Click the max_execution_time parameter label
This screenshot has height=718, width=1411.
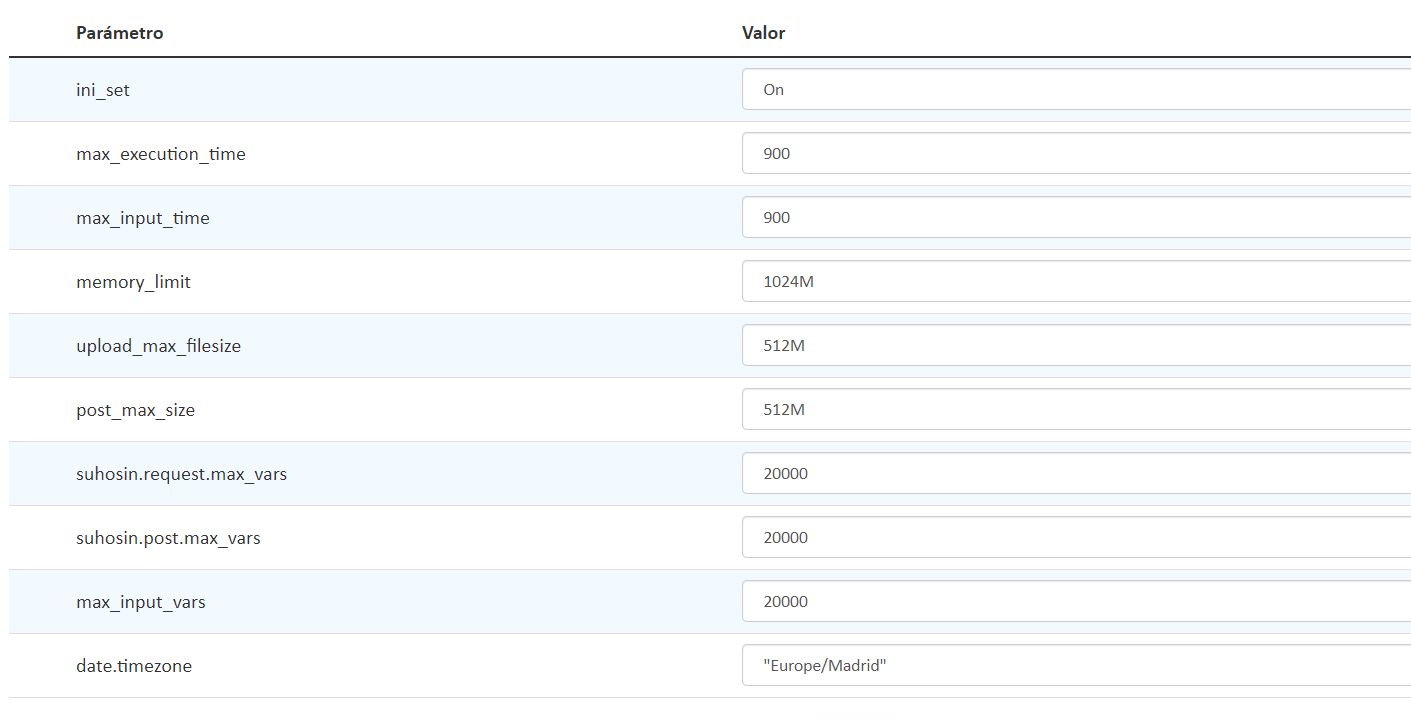click(161, 154)
